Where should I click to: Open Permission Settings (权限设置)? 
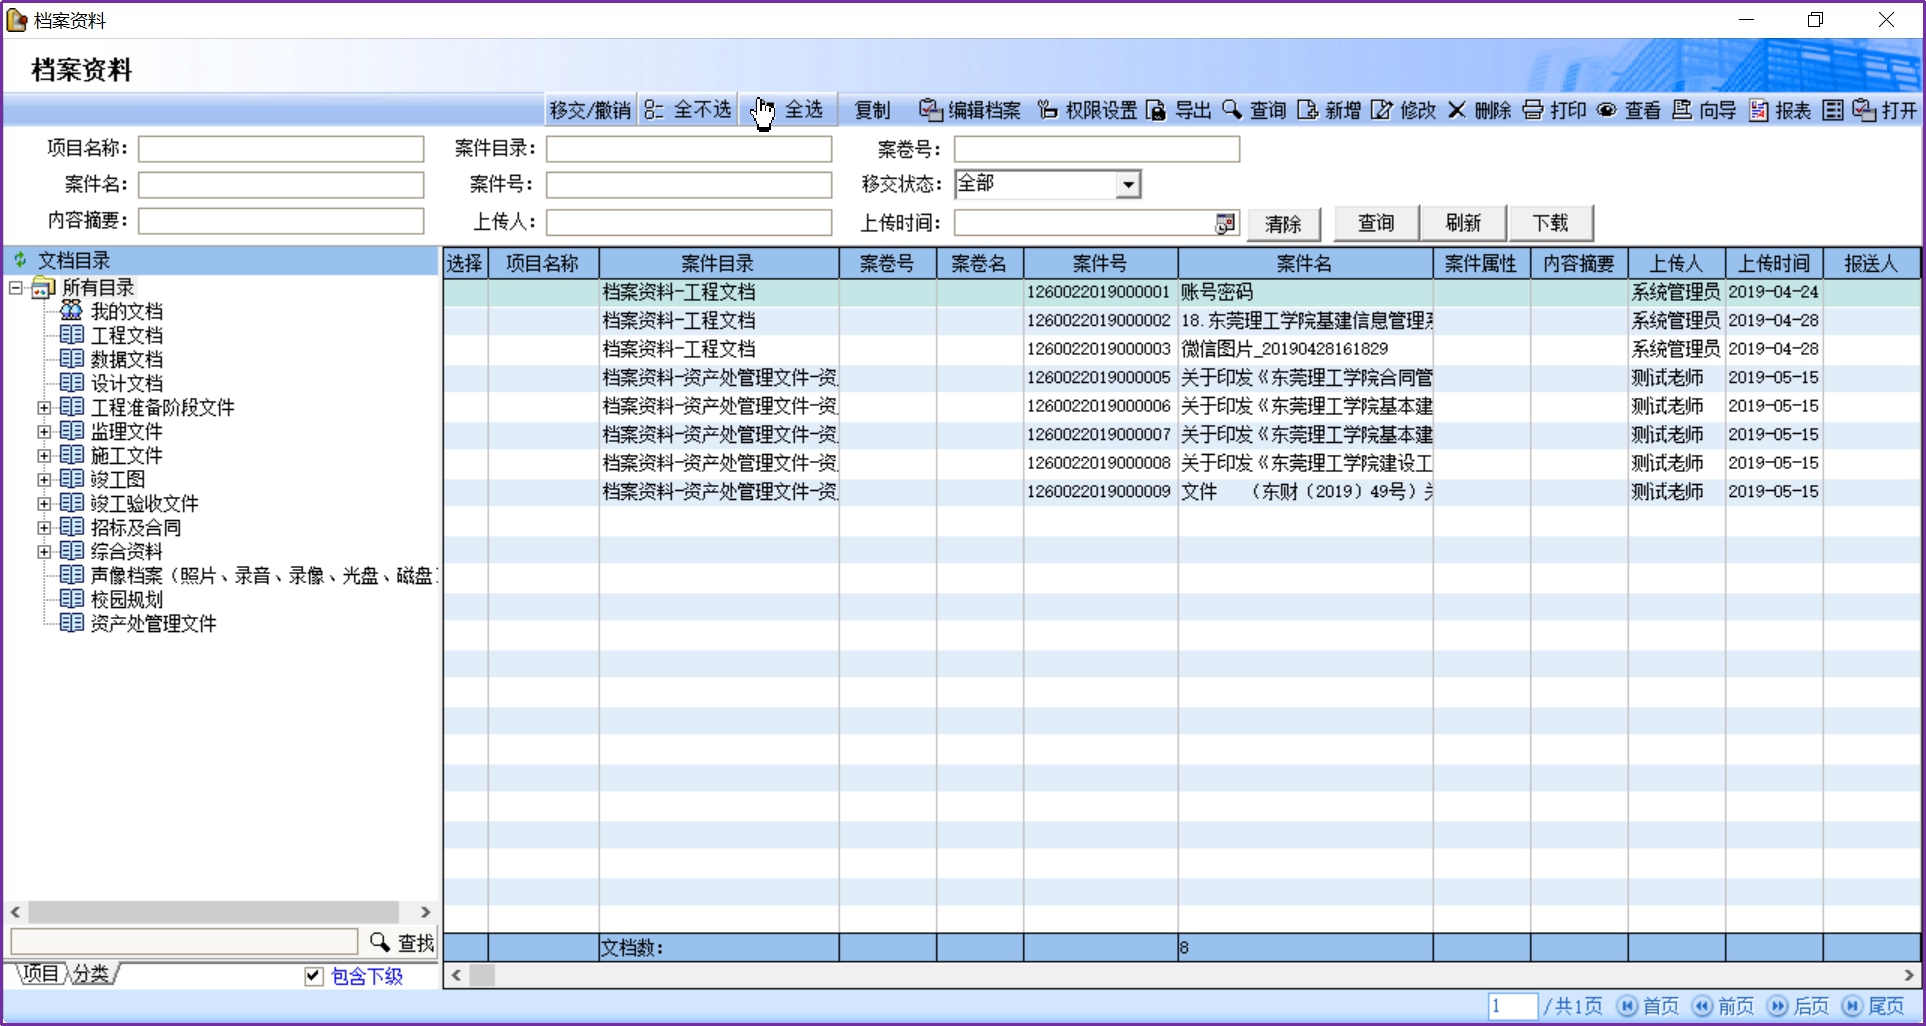1048,110
